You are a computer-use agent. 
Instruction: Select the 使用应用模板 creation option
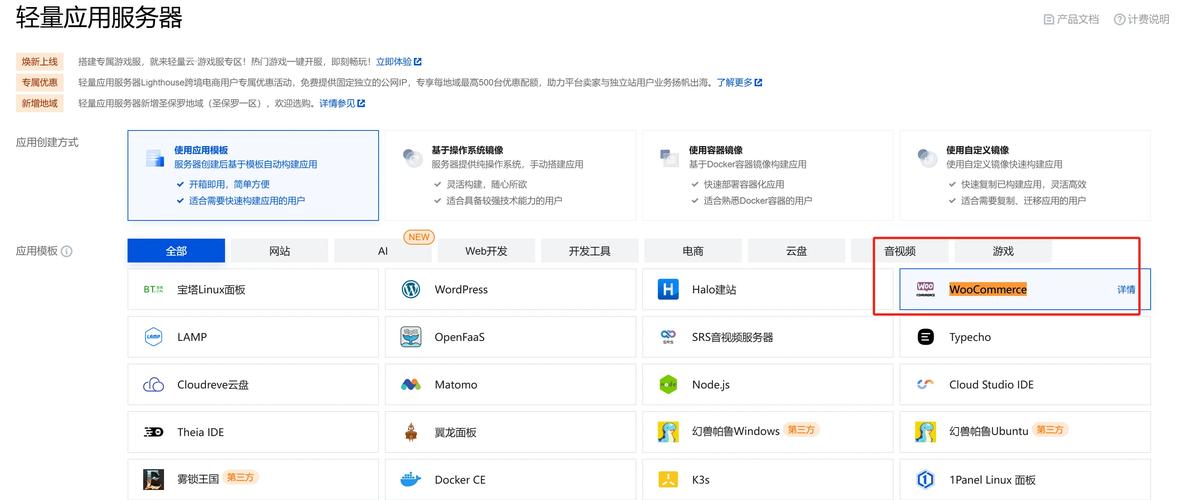click(253, 175)
